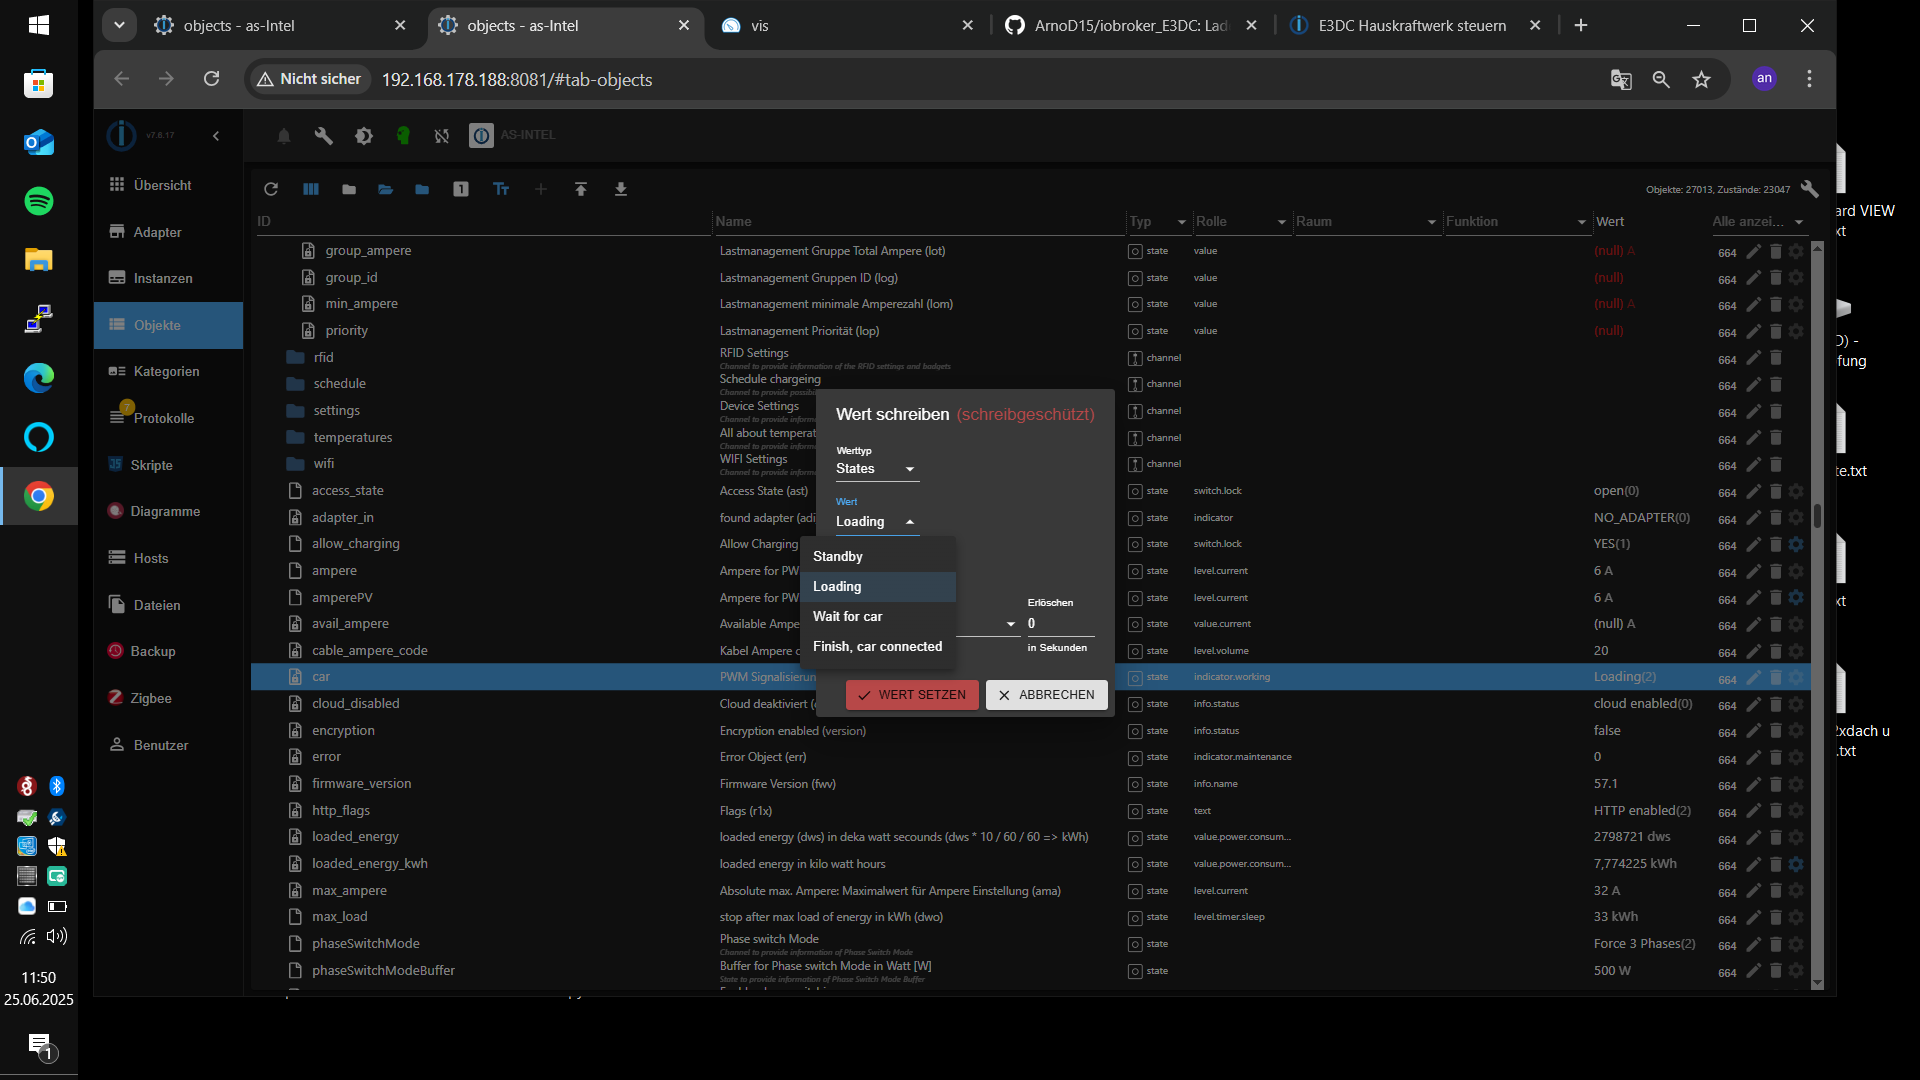Screen dimensions: 1920x1080
Task: Open the Chrome tab search dropdown
Action: [x=119, y=26]
